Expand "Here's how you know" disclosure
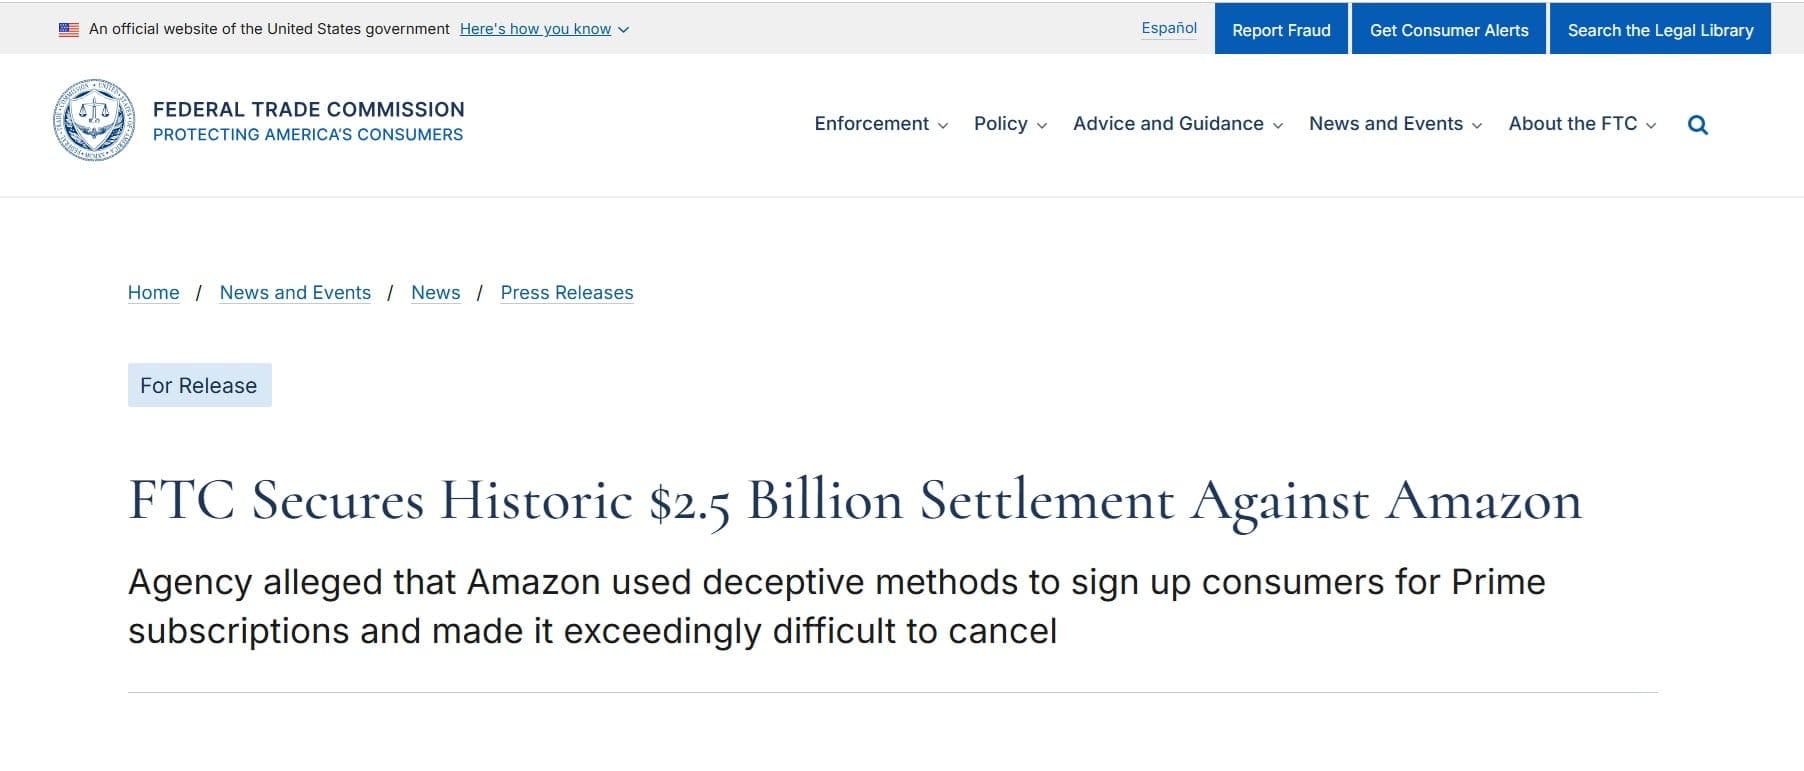The height and width of the screenshot is (771, 1804). (544, 29)
